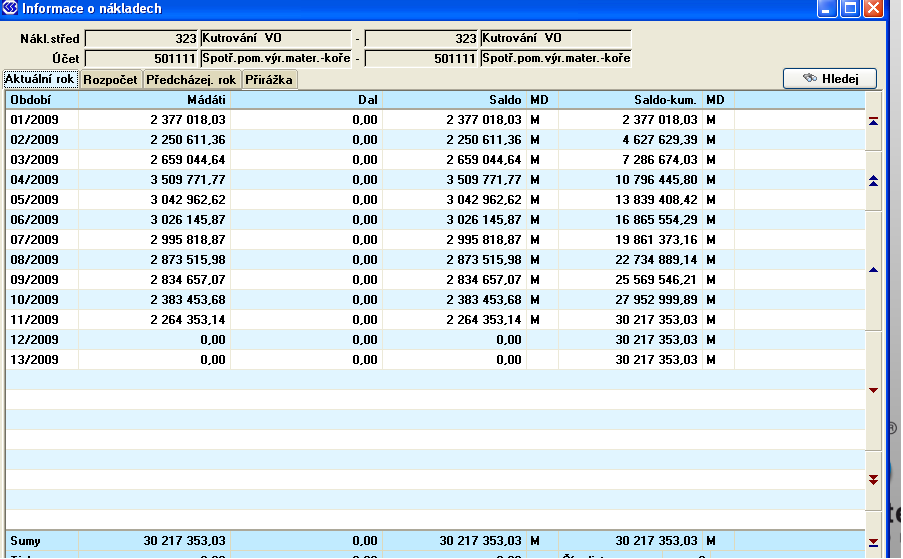Image resolution: width=903 pixels, height=559 pixels.
Task: Click first Účet code field 501111
Action: pos(142,59)
